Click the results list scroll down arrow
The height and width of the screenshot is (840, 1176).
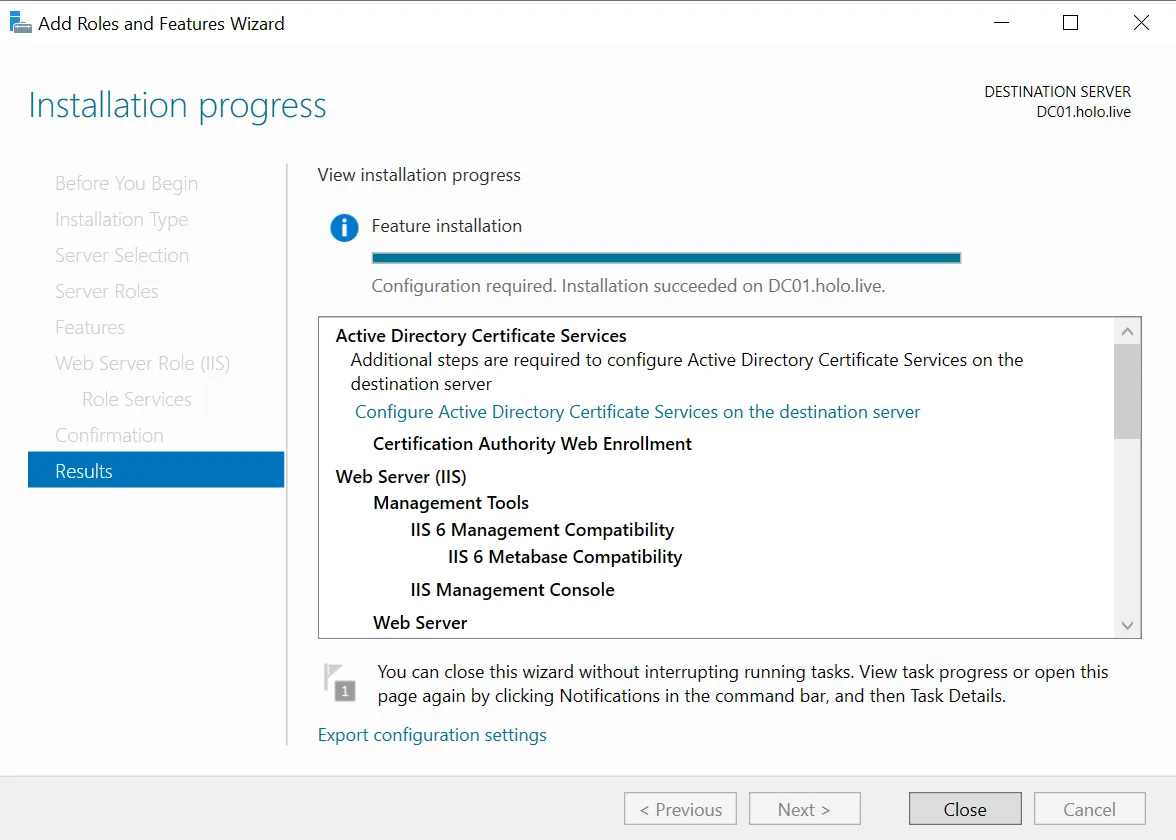click(x=1127, y=625)
